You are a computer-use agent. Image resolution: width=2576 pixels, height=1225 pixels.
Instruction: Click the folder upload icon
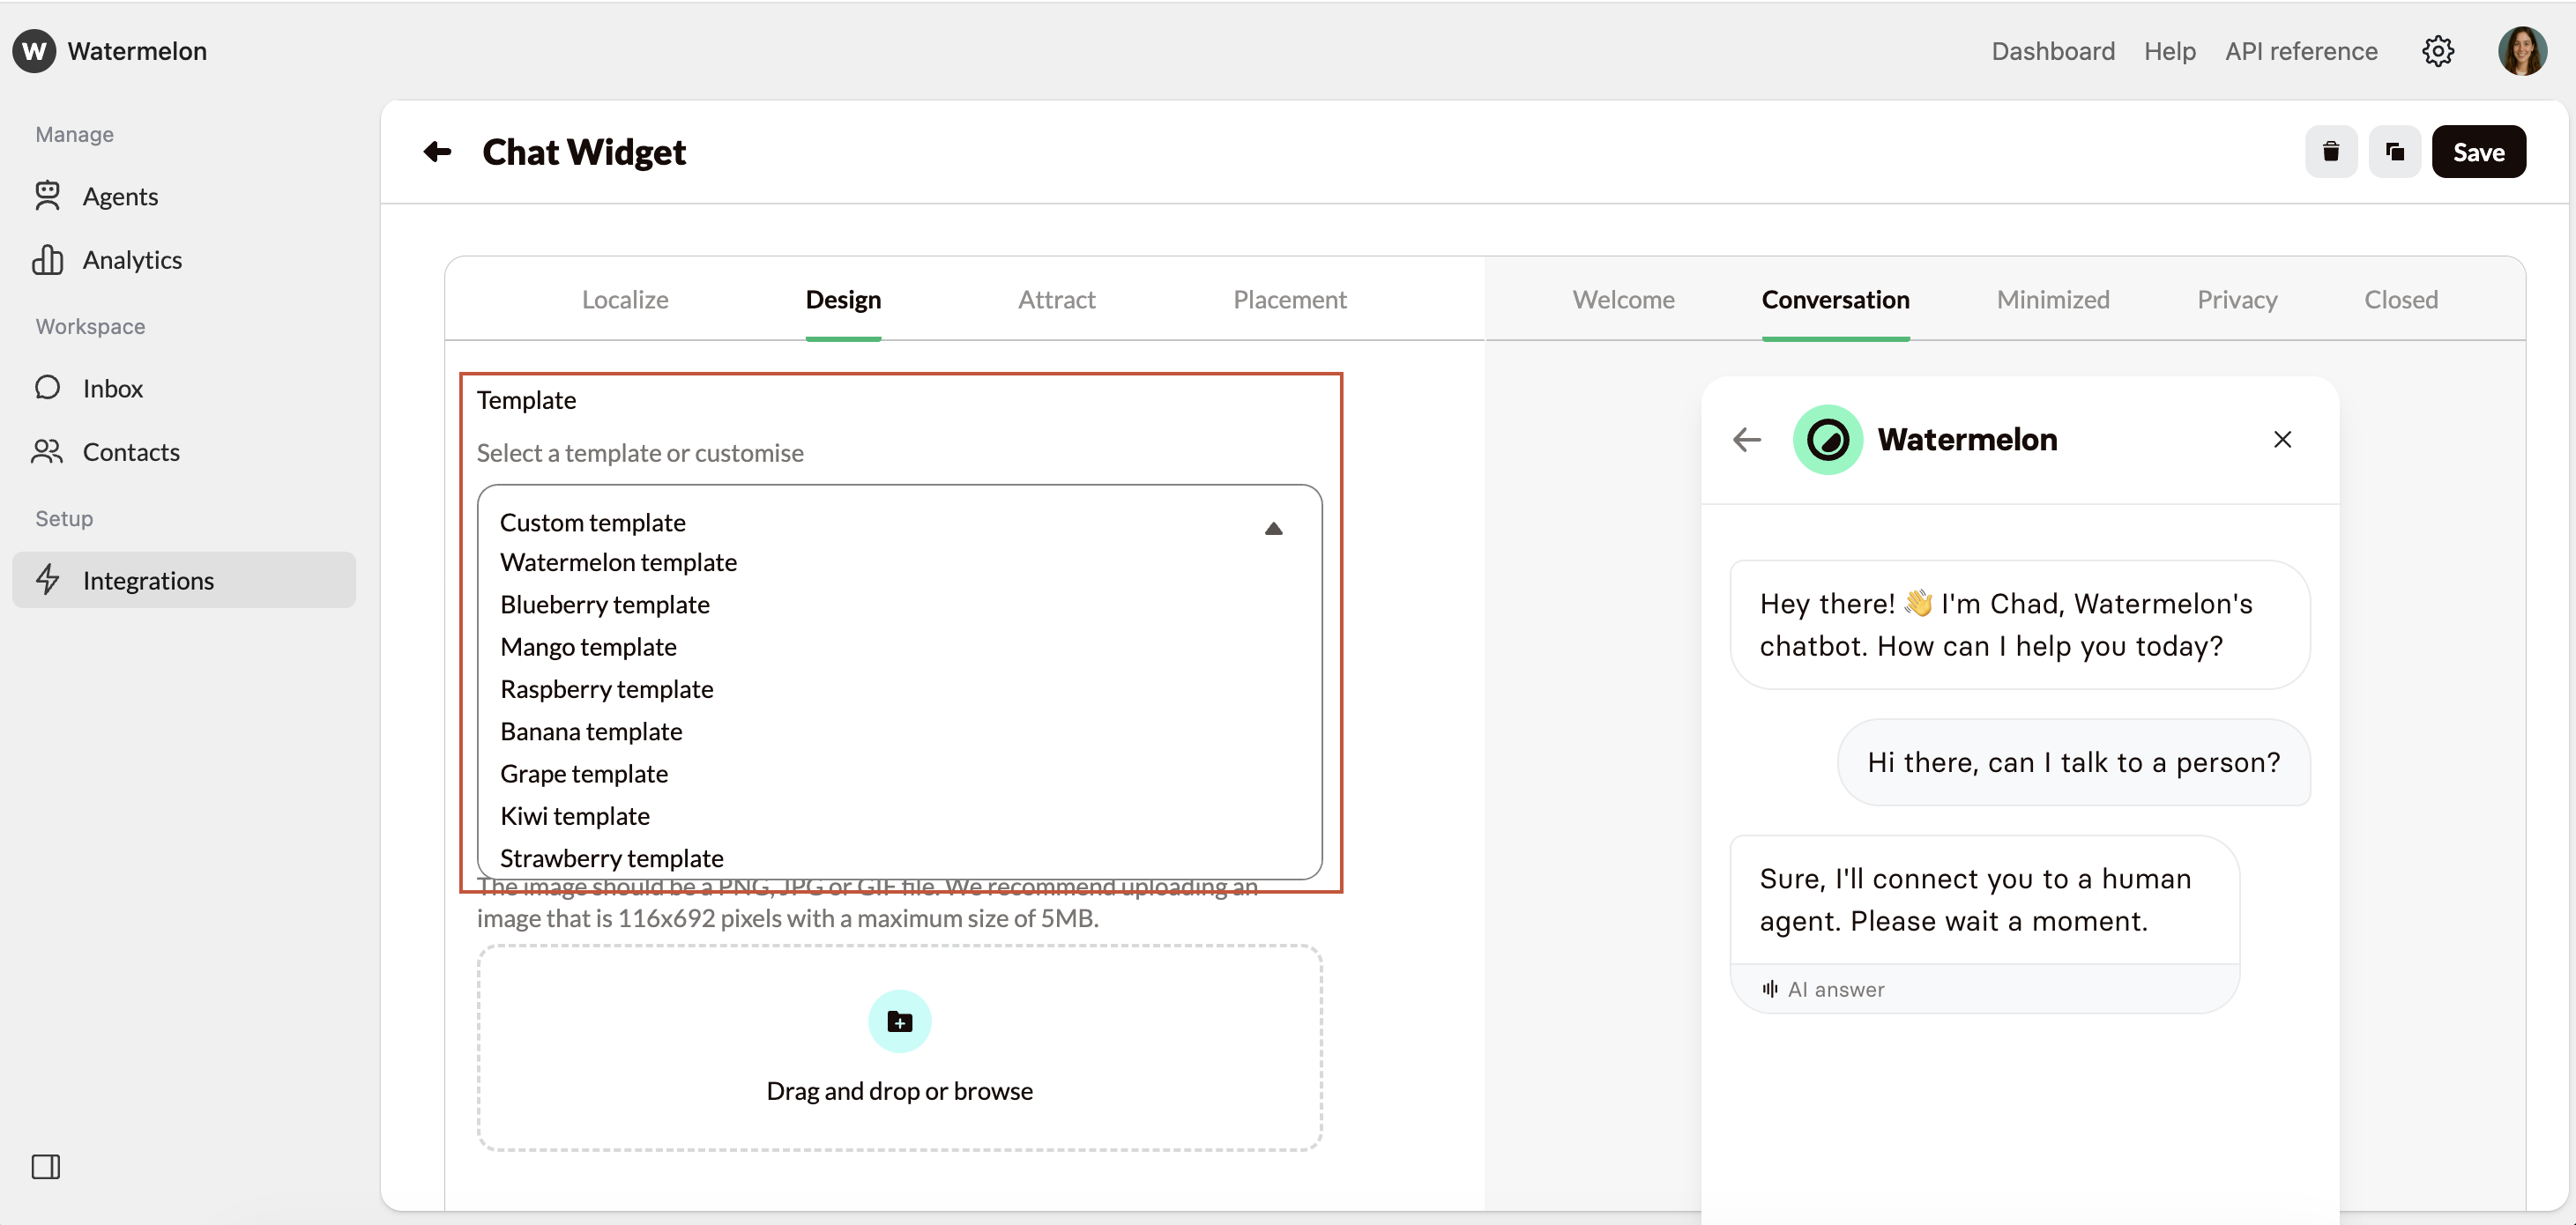[x=899, y=1021]
